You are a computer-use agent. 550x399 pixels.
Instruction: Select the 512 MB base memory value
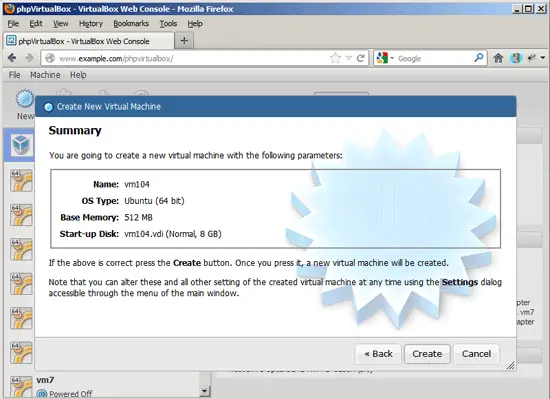[x=139, y=217]
